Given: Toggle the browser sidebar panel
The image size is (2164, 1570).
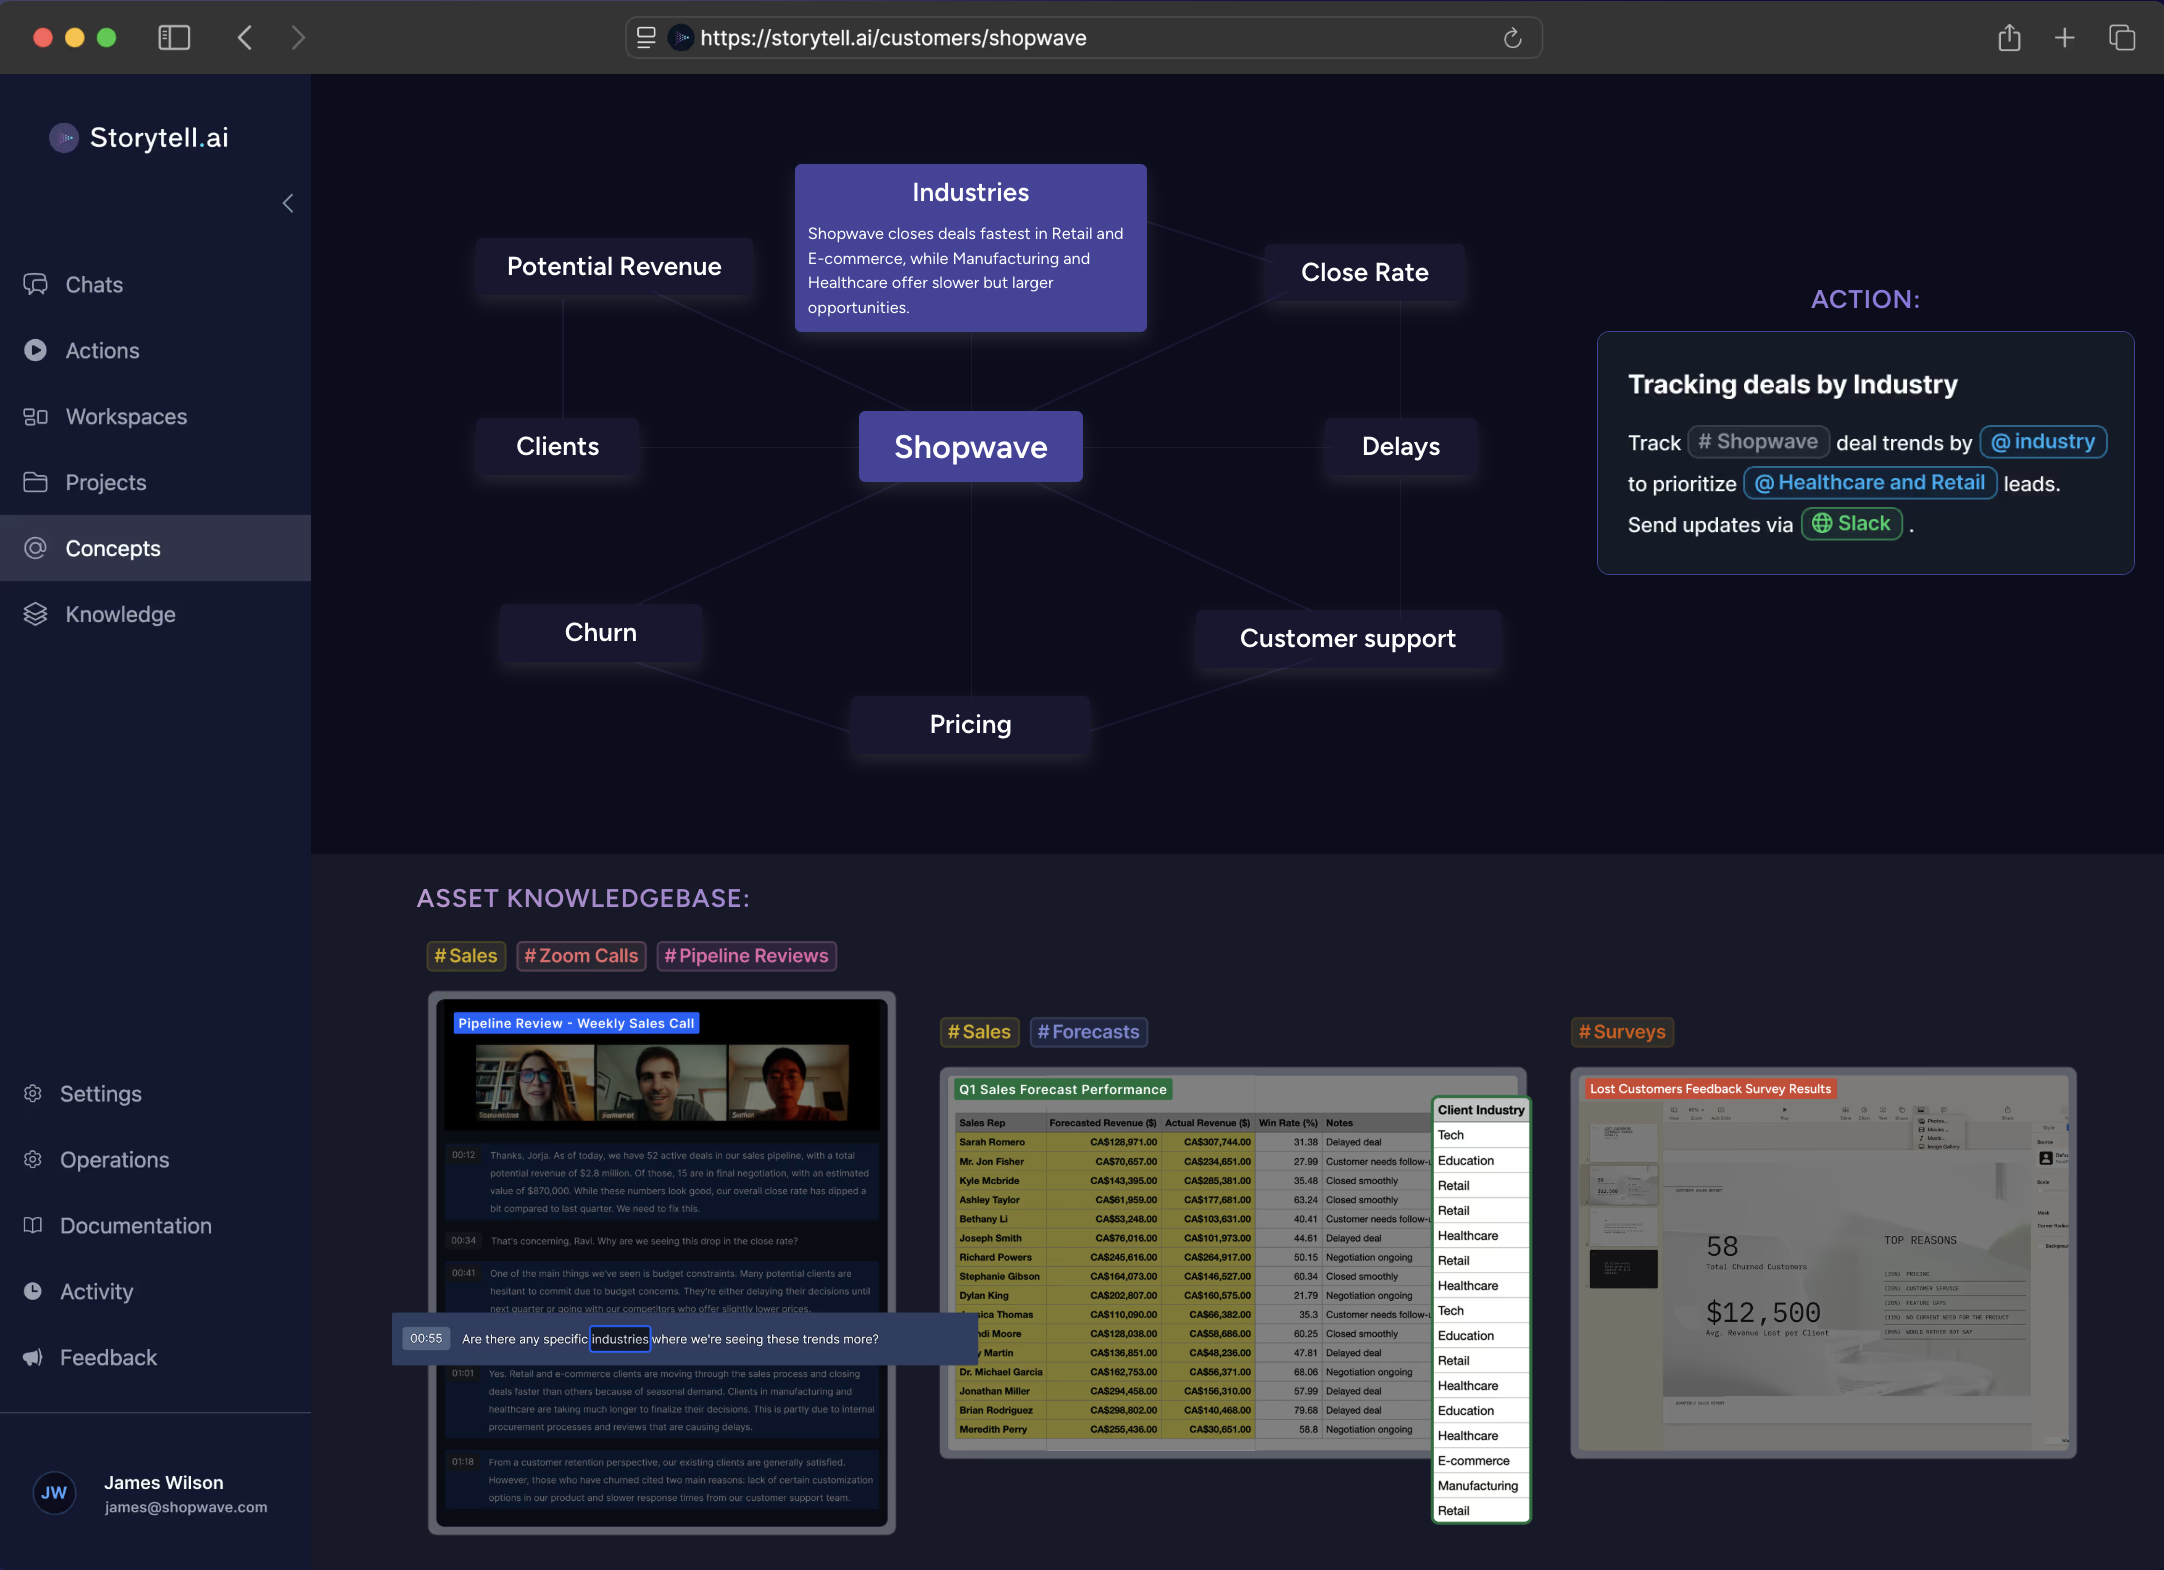Looking at the screenshot, I should pos(174,38).
